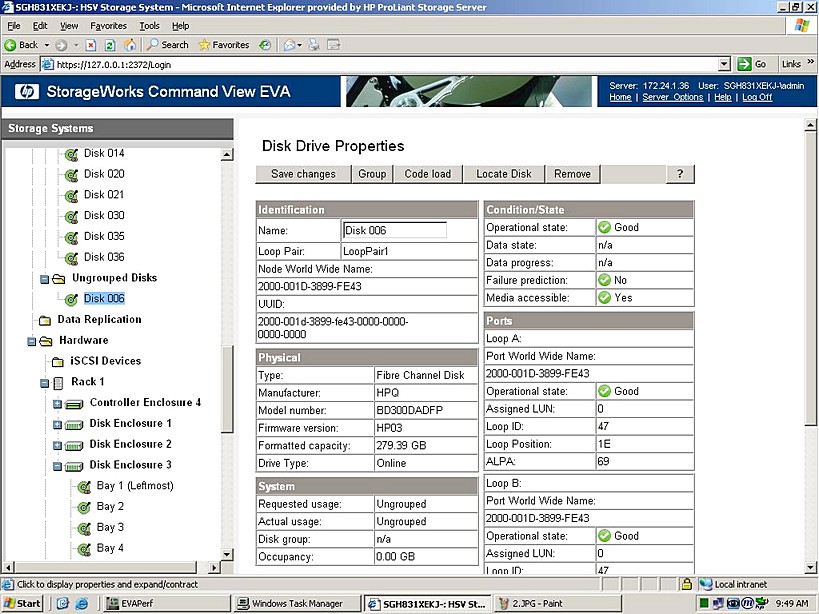
Task: Expand the Controller Enclosure 4 node
Action: point(57,404)
